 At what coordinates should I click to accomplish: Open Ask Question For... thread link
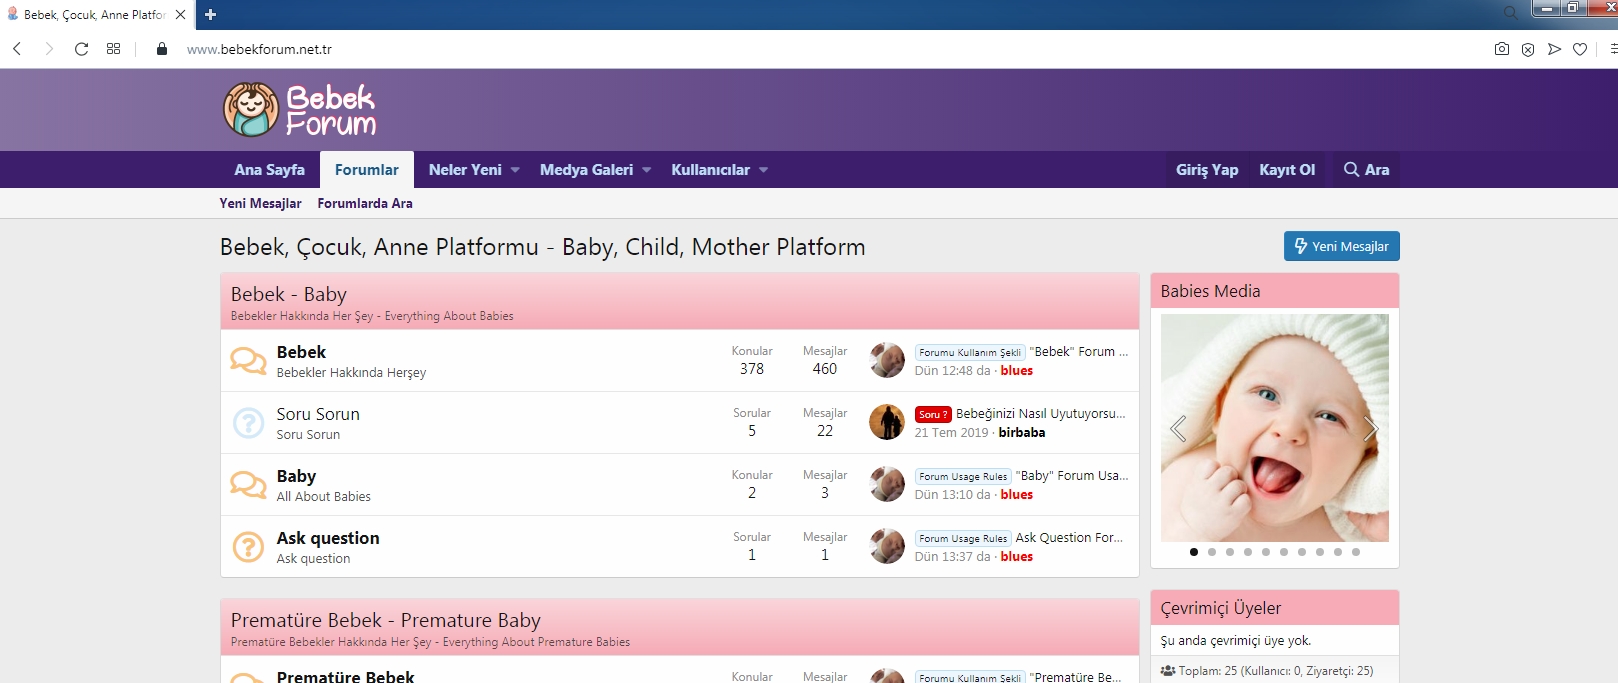[1069, 538]
